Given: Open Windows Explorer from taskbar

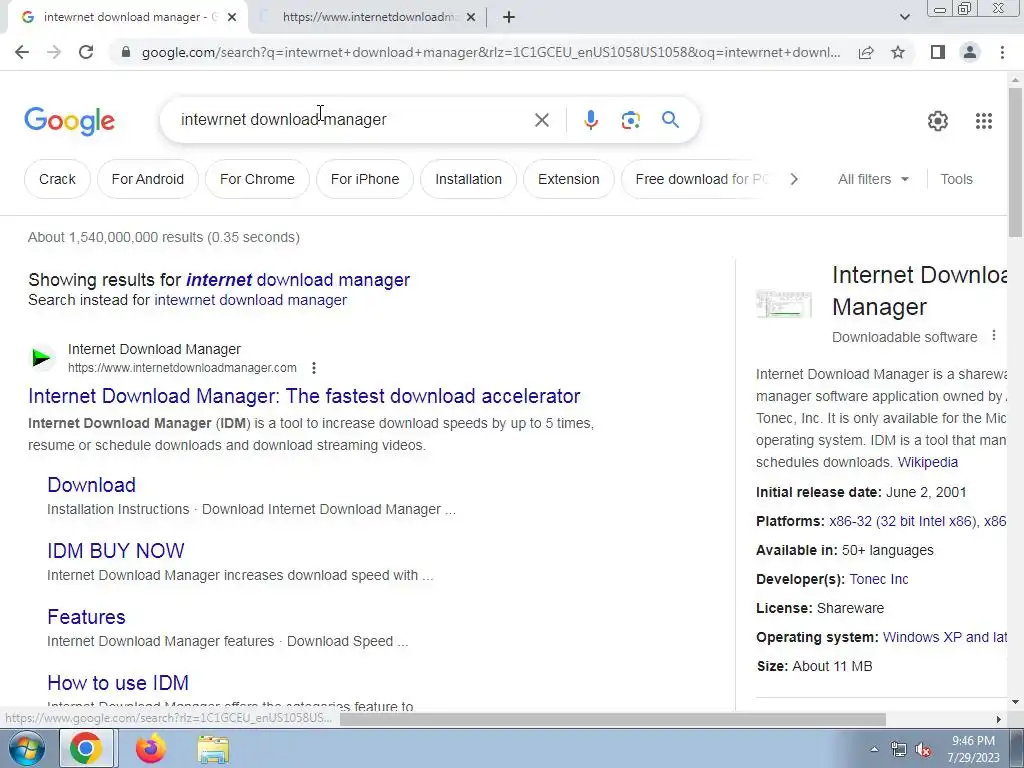Looking at the screenshot, I should 213,750.
